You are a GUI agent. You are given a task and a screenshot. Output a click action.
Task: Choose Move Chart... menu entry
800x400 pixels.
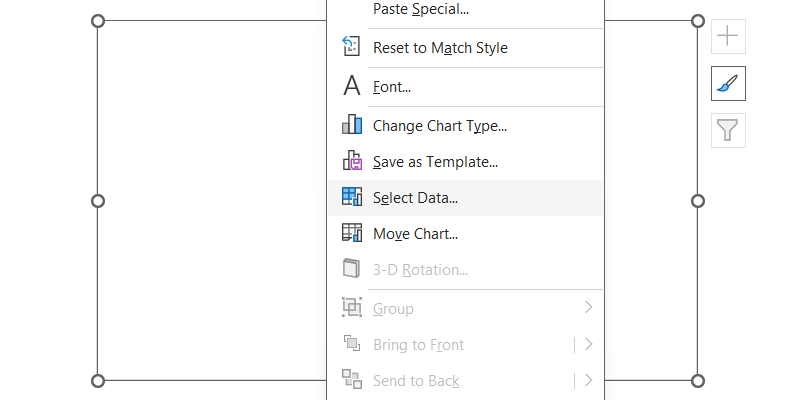415,234
